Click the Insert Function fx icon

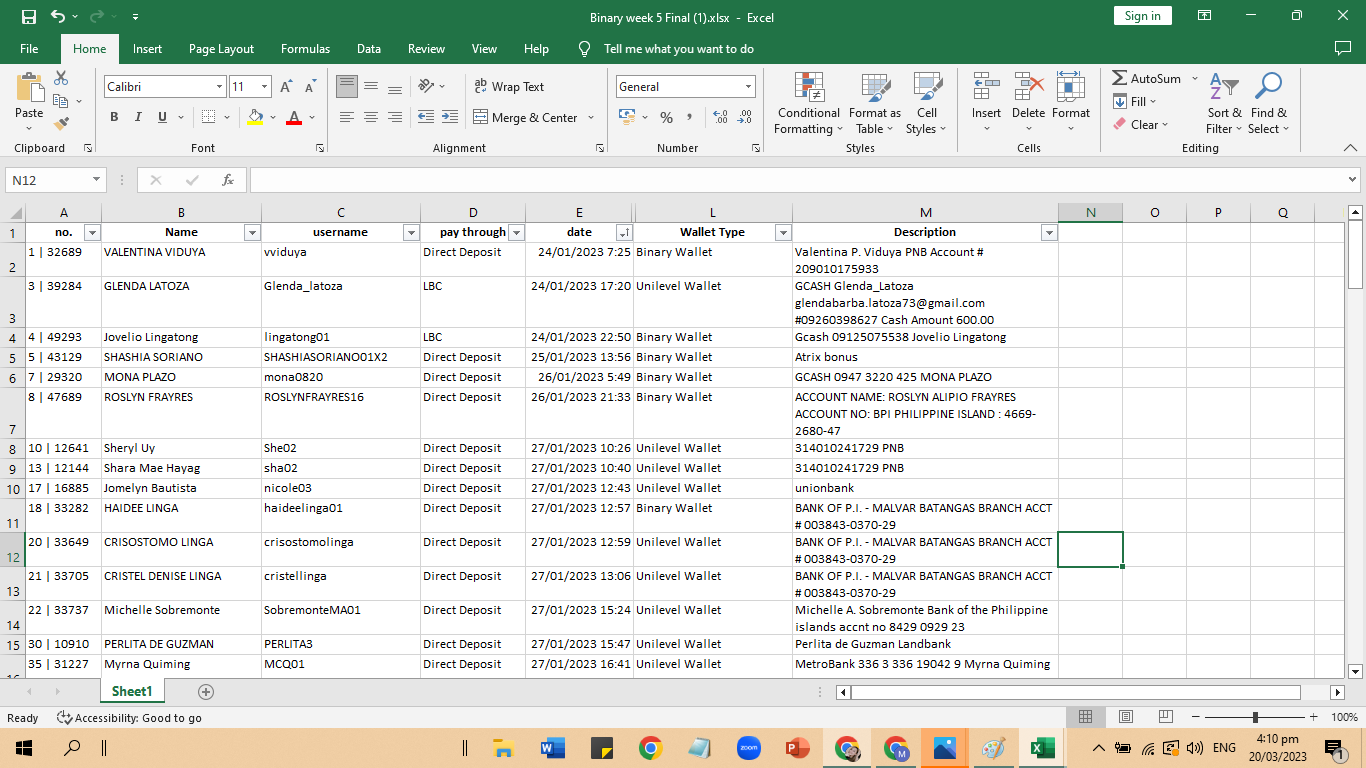point(228,180)
